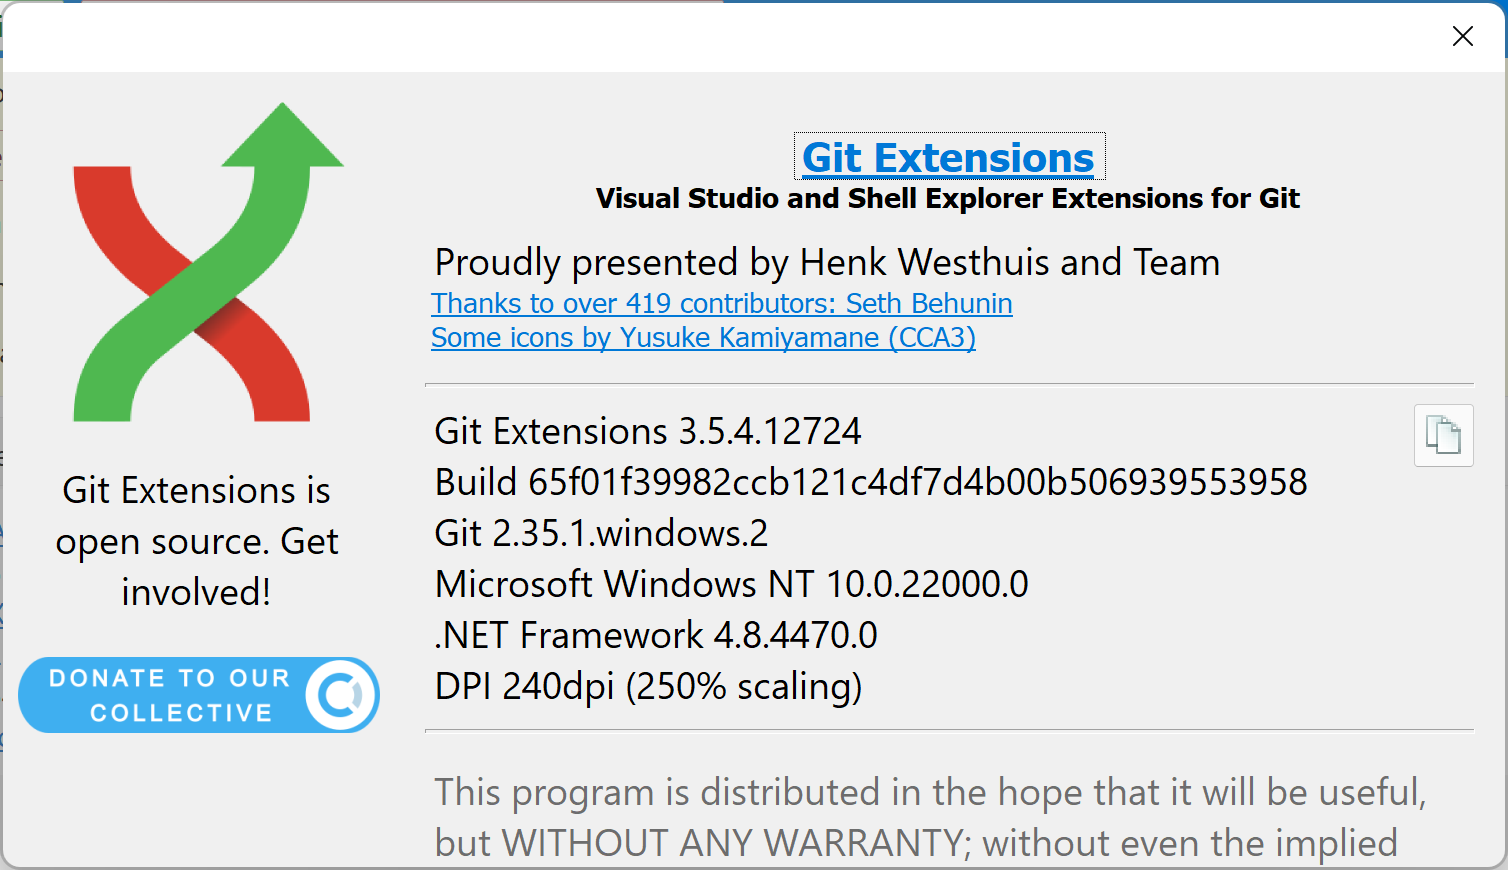Click the Git 2.35.1.windows.2 line
The image size is (1508, 870).
(x=601, y=533)
